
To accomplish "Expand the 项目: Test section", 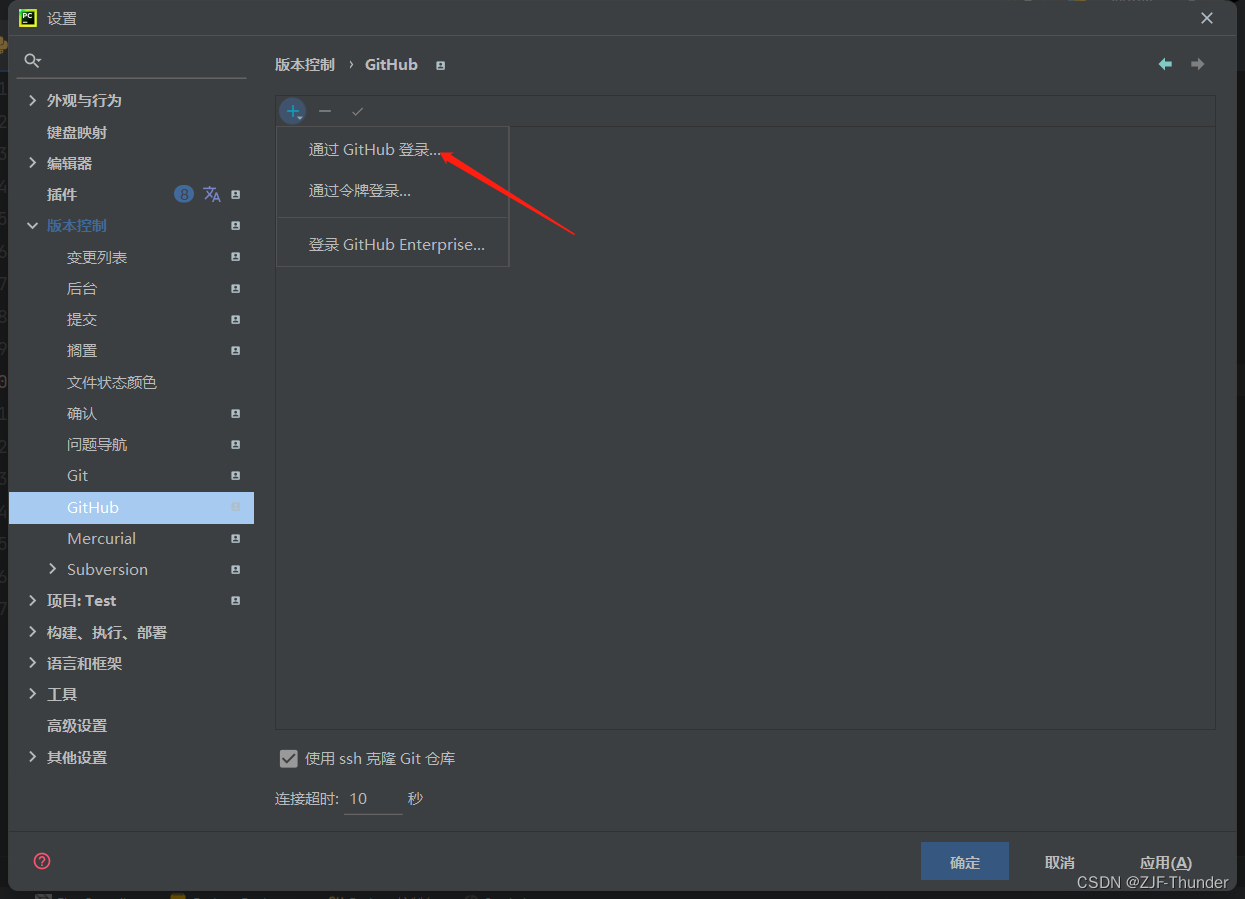I will point(33,600).
